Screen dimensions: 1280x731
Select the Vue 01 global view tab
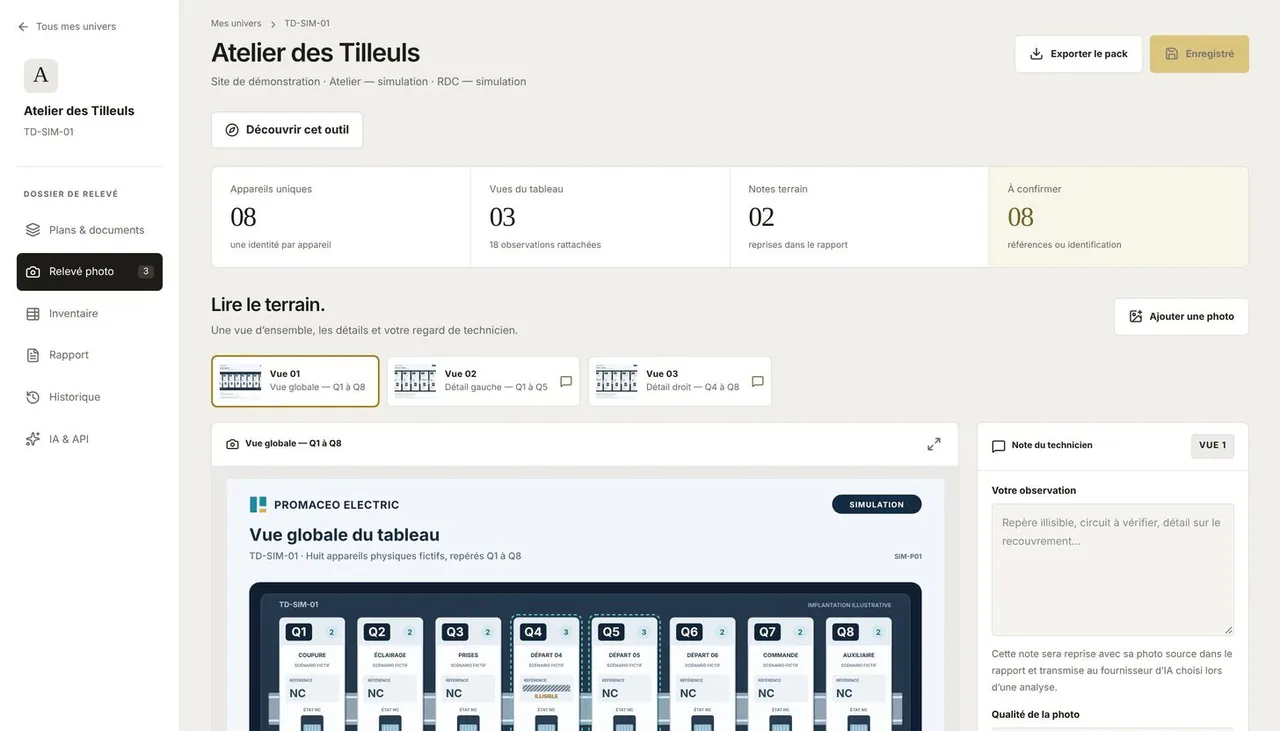tap(295, 381)
